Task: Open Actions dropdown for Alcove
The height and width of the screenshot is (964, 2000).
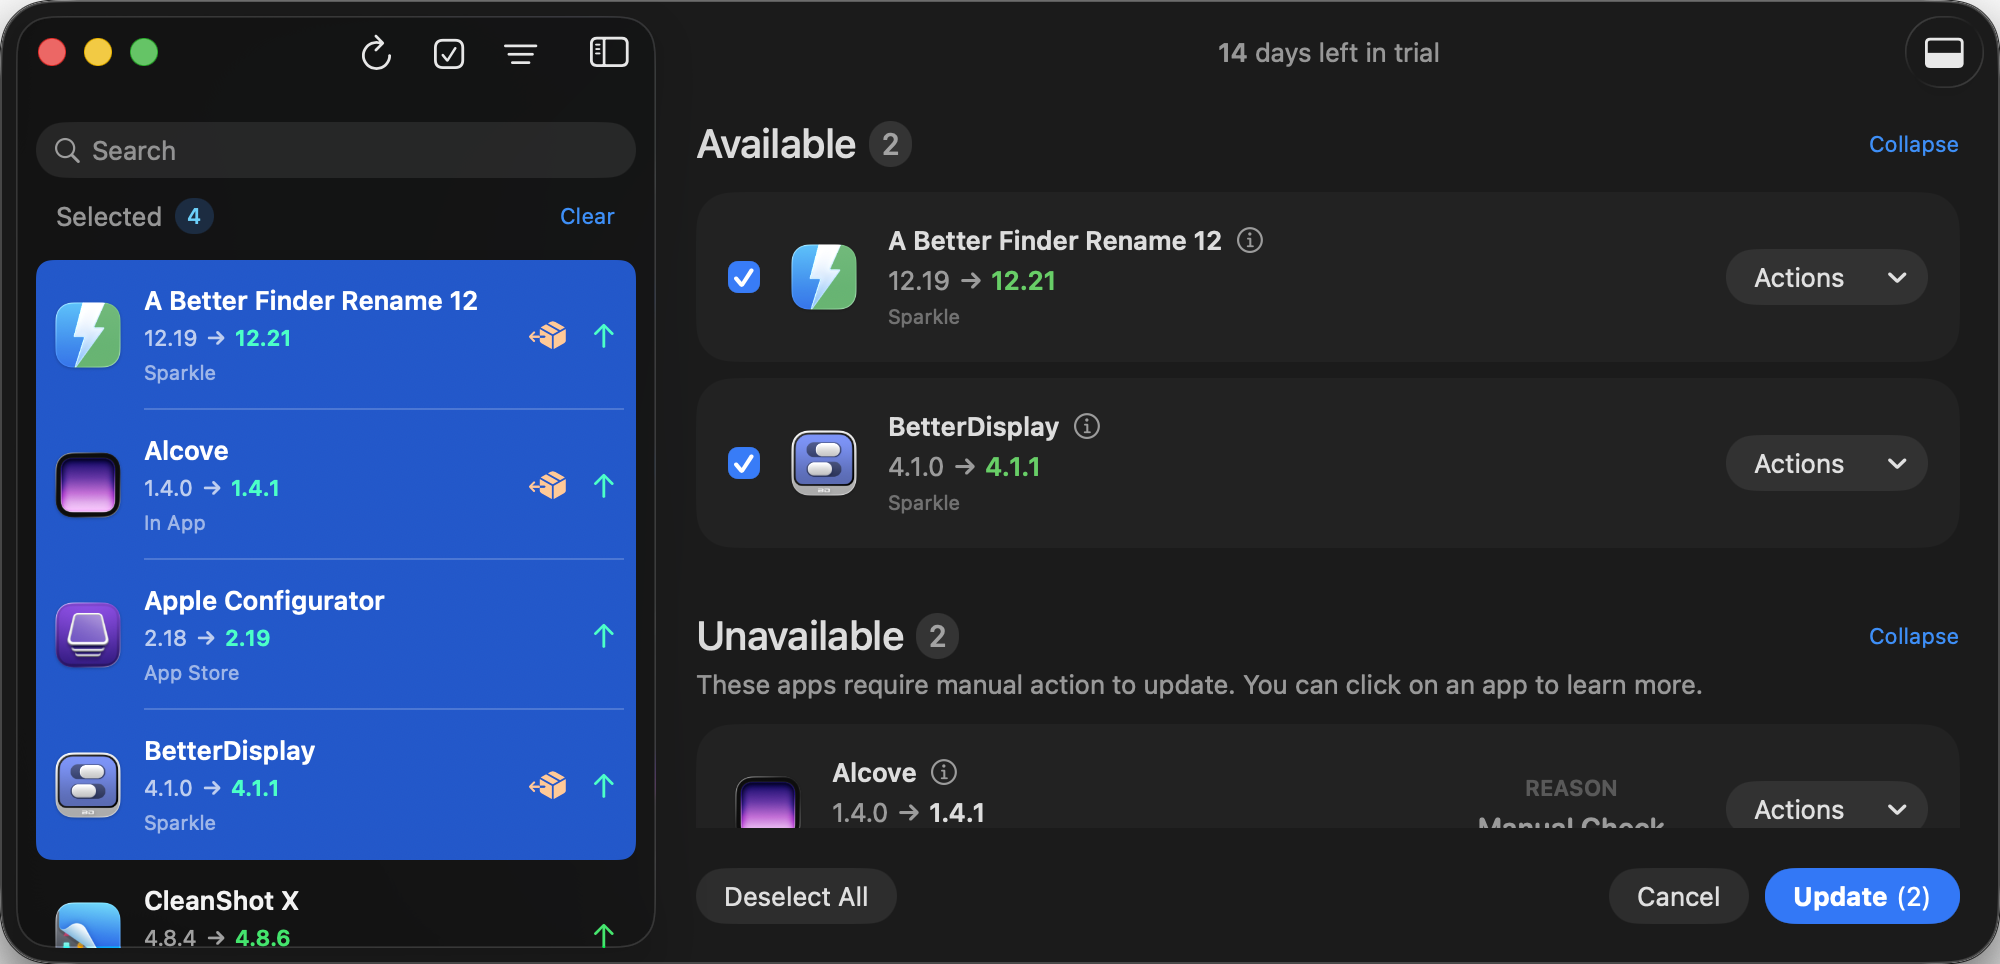Action: tap(1826, 808)
